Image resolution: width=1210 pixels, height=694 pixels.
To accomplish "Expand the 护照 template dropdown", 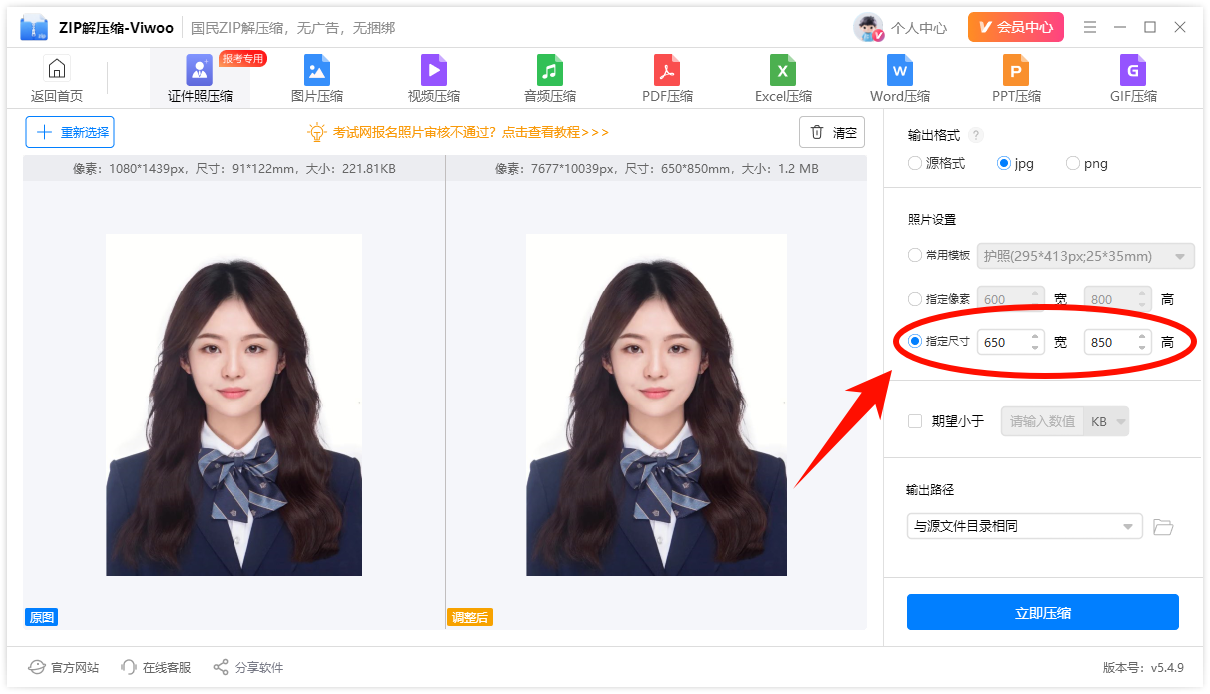I will [1086, 256].
